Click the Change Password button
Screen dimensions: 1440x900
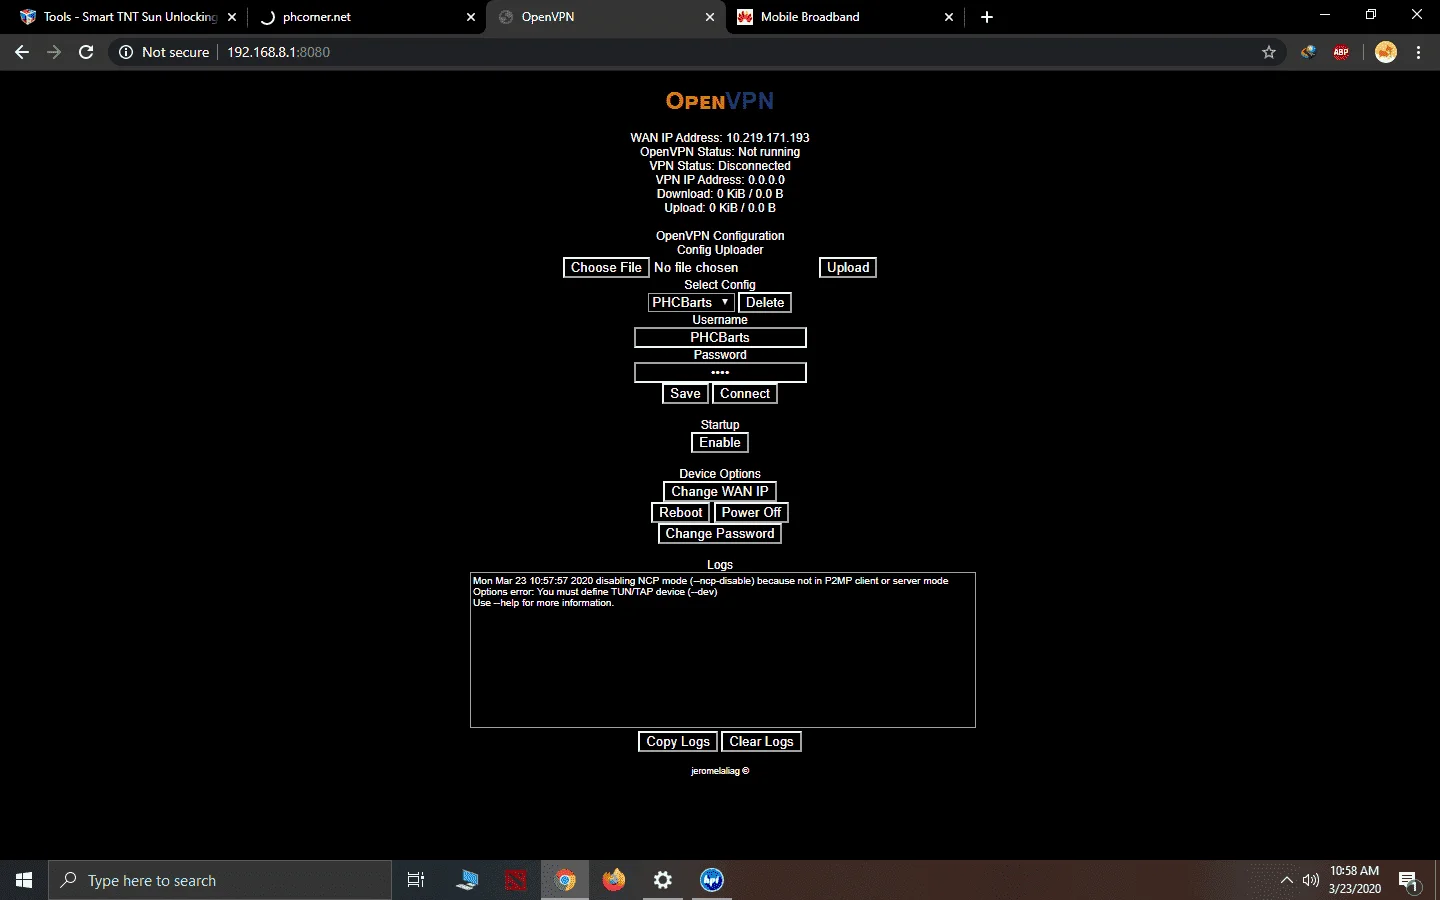tap(720, 534)
